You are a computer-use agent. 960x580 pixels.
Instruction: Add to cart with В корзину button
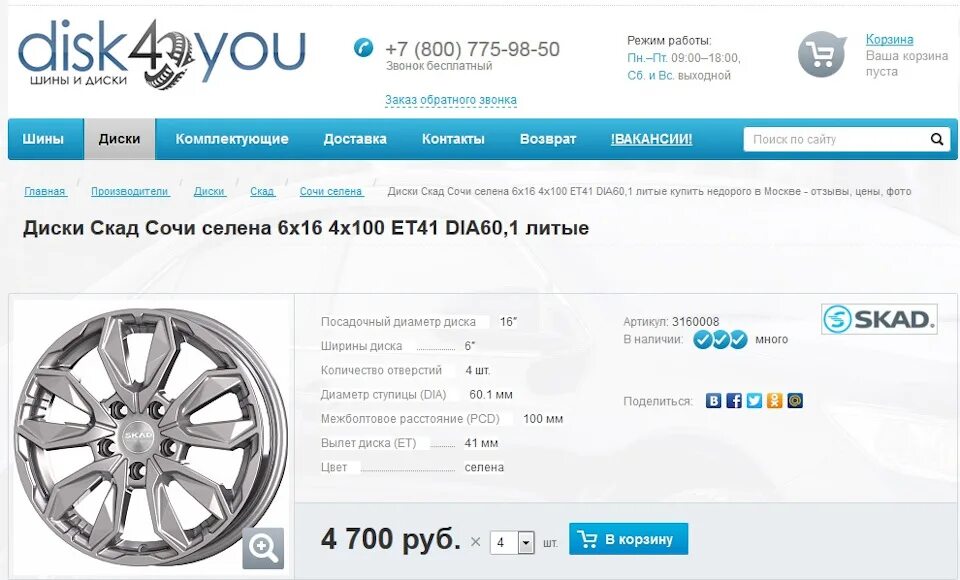pyautogui.click(x=628, y=539)
